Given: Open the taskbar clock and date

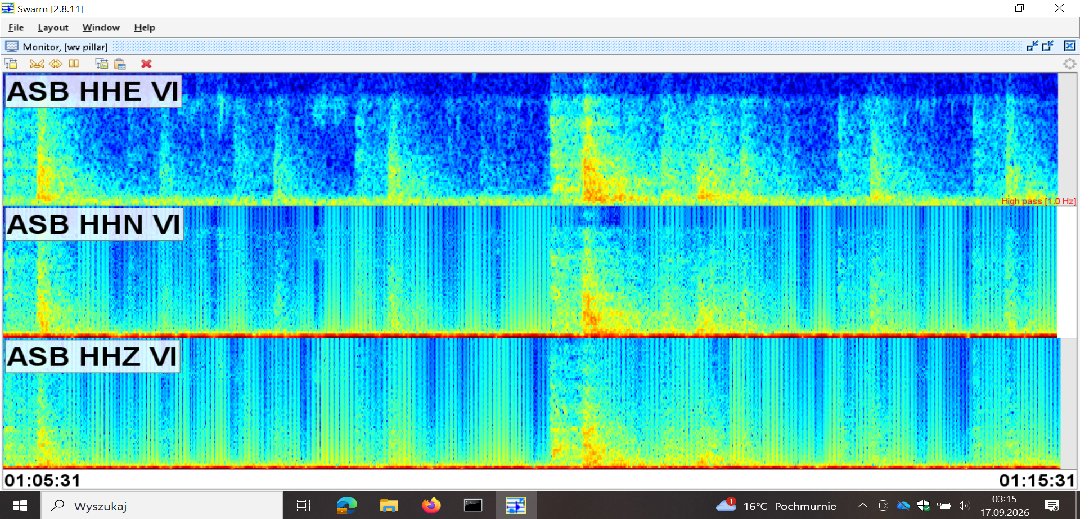Looking at the screenshot, I should 1003,506.
